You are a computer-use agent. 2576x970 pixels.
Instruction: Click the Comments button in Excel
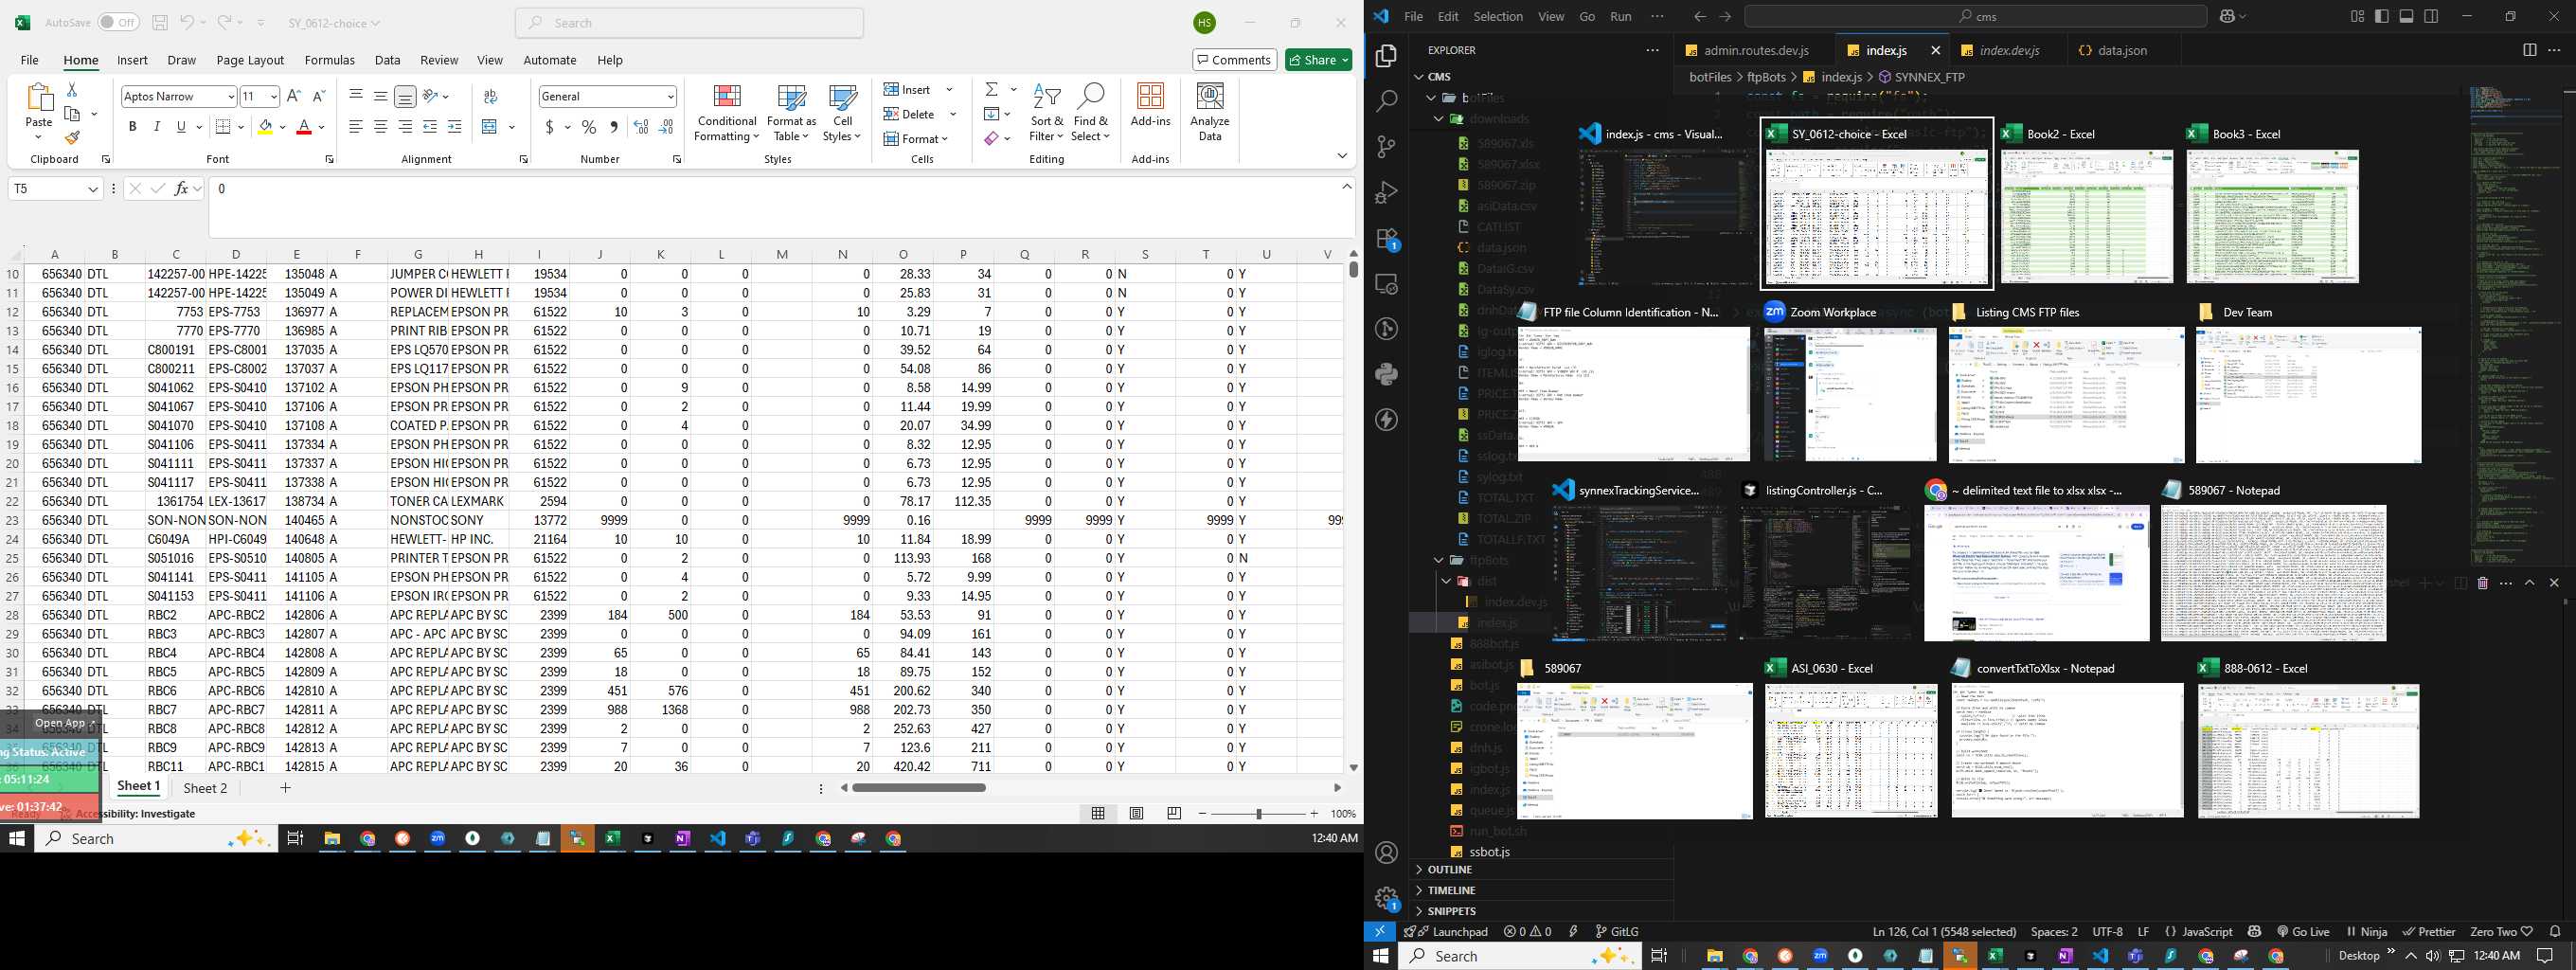(x=1234, y=60)
